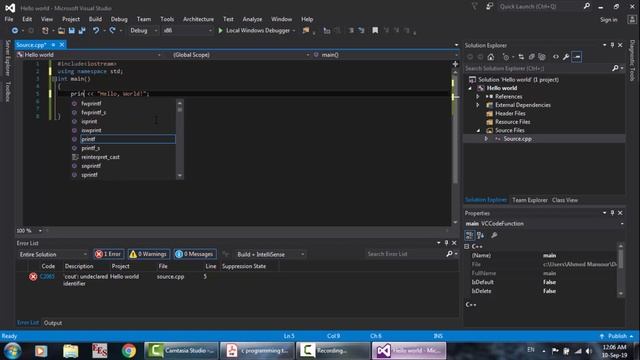This screenshot has height=360, width=640.
Task: Open Chrome from the Windows taskbar
Action: click(x=129, y=351)
